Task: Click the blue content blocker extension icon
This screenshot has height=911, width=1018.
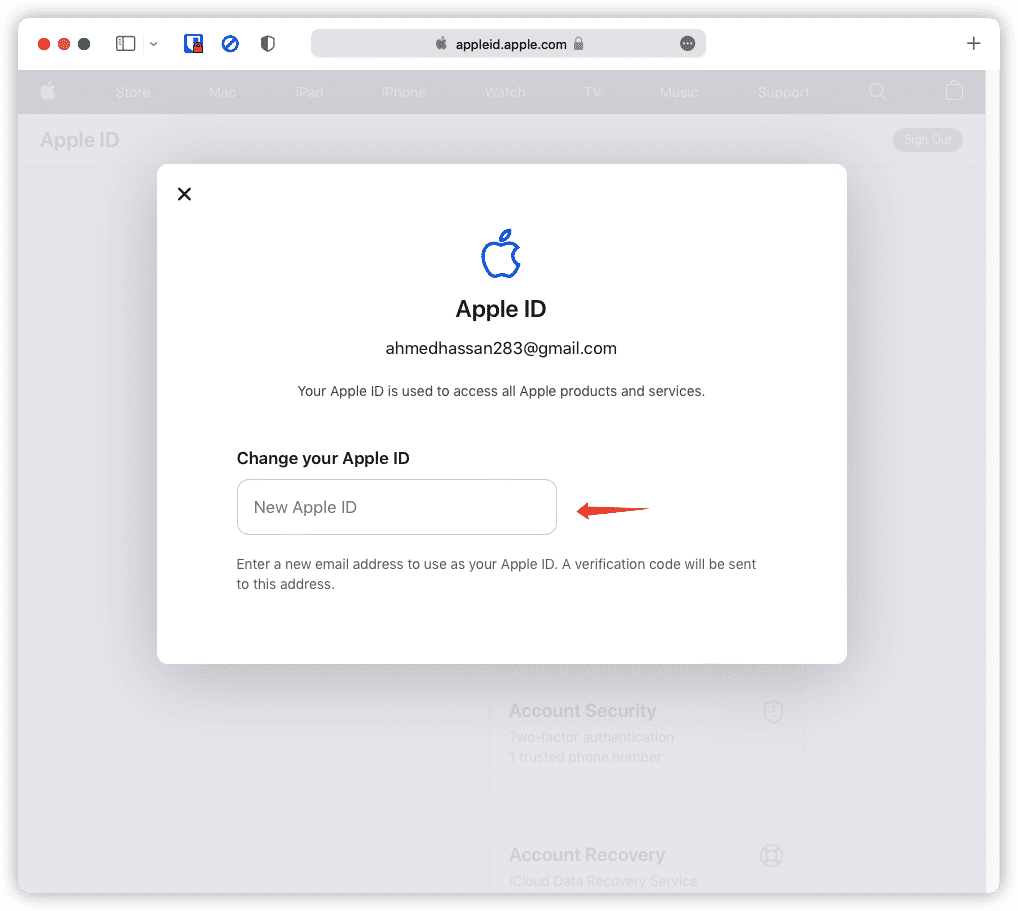Action: (x=230, y=44)
